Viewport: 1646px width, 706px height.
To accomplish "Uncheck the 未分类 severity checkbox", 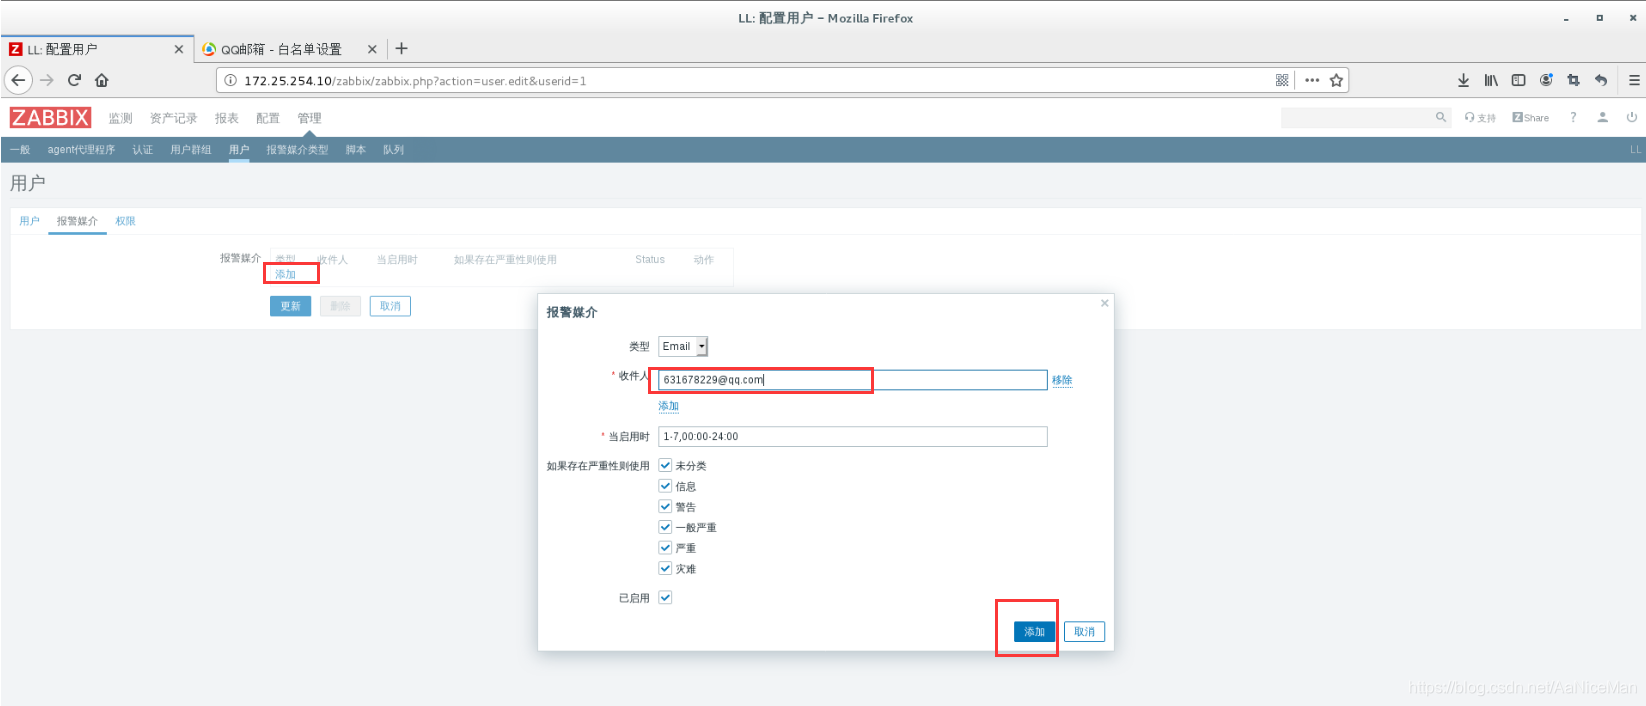I will click(x=665, y=465).
